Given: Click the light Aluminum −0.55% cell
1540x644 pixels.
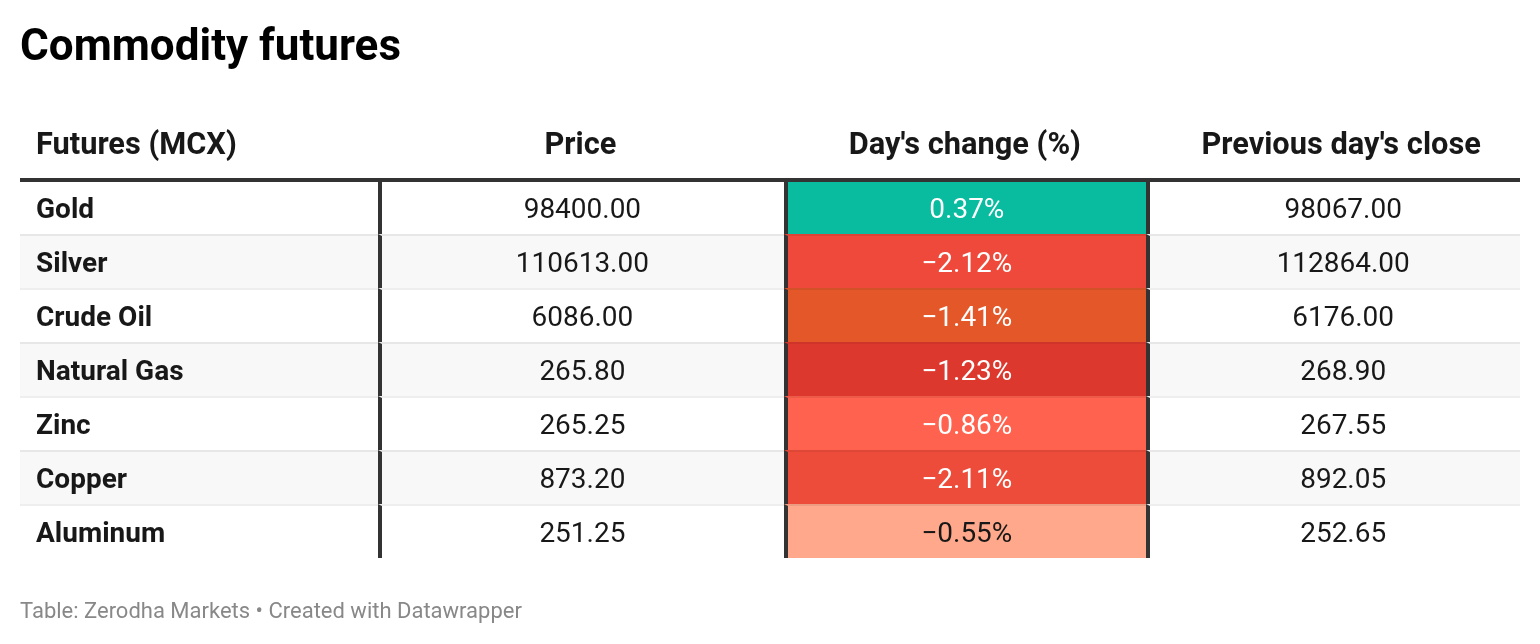Looking at the screenshot, I should point(966,533).
